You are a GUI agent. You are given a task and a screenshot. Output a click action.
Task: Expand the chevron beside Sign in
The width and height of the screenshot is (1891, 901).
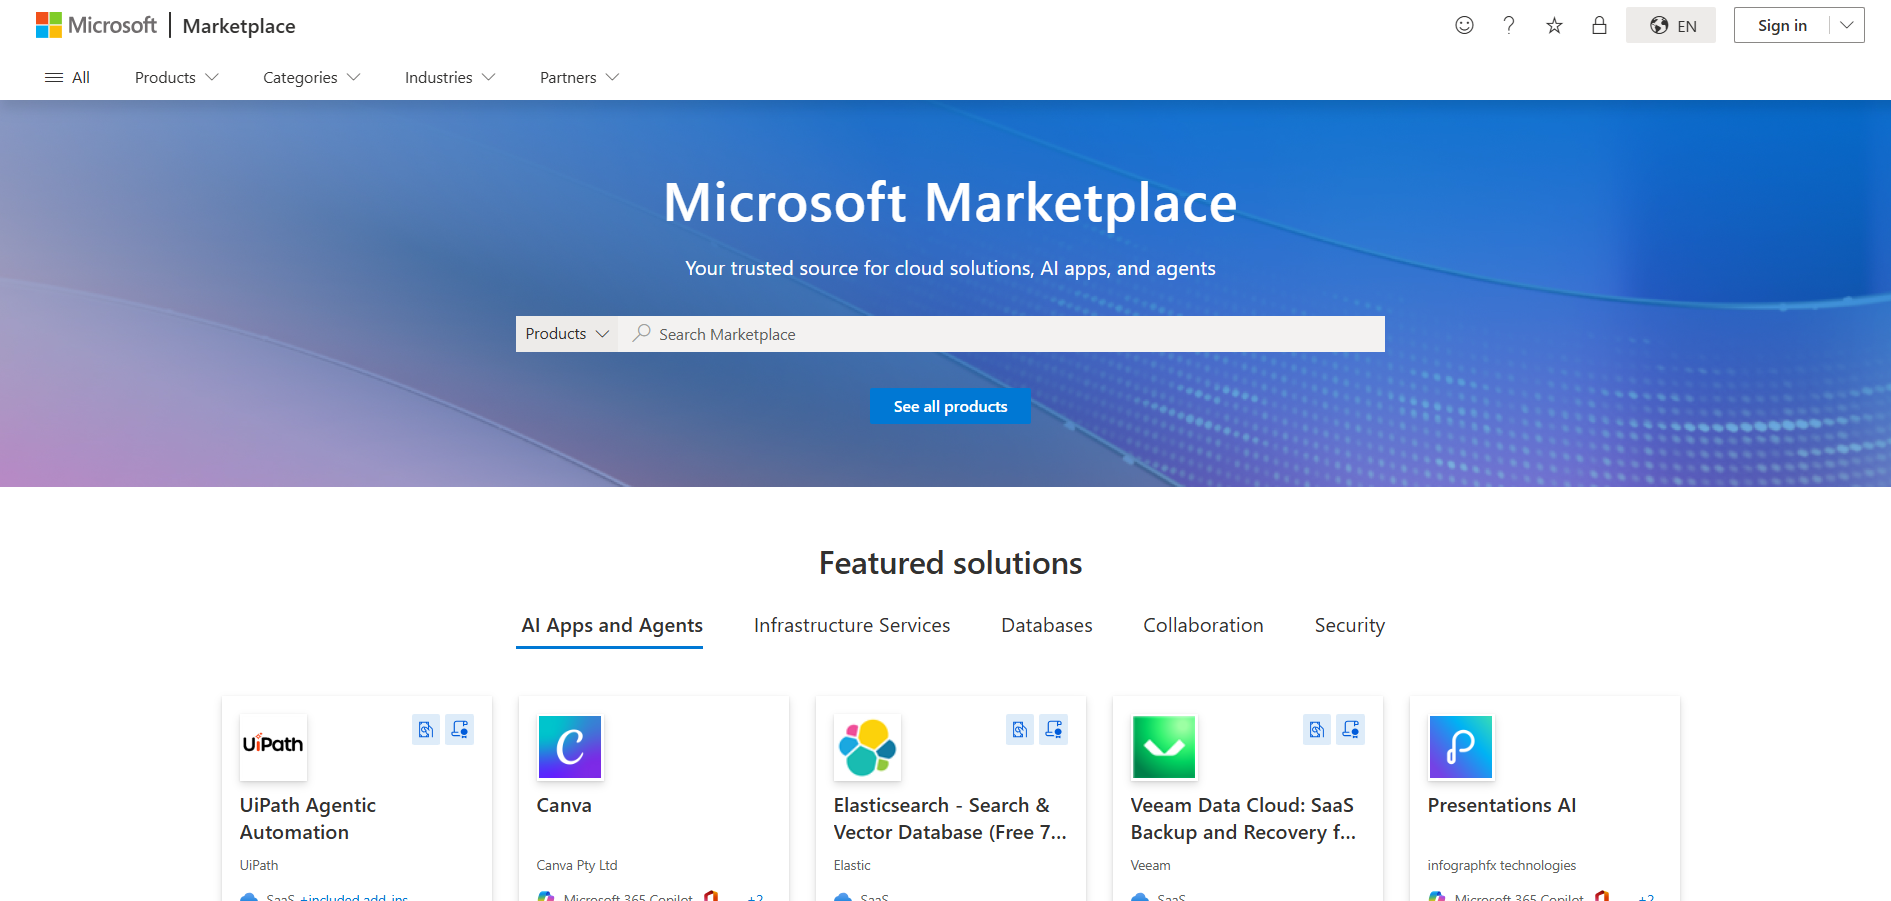pos(1847,25)
